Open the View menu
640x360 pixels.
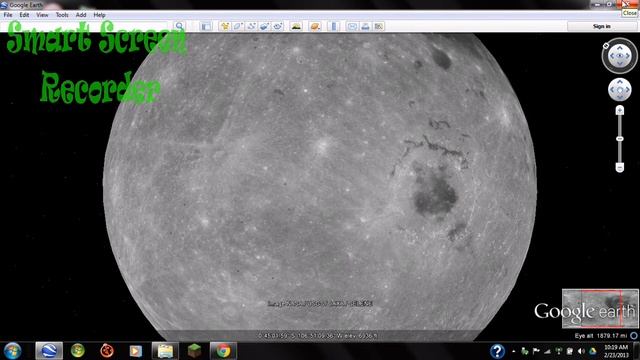[42, 15]
